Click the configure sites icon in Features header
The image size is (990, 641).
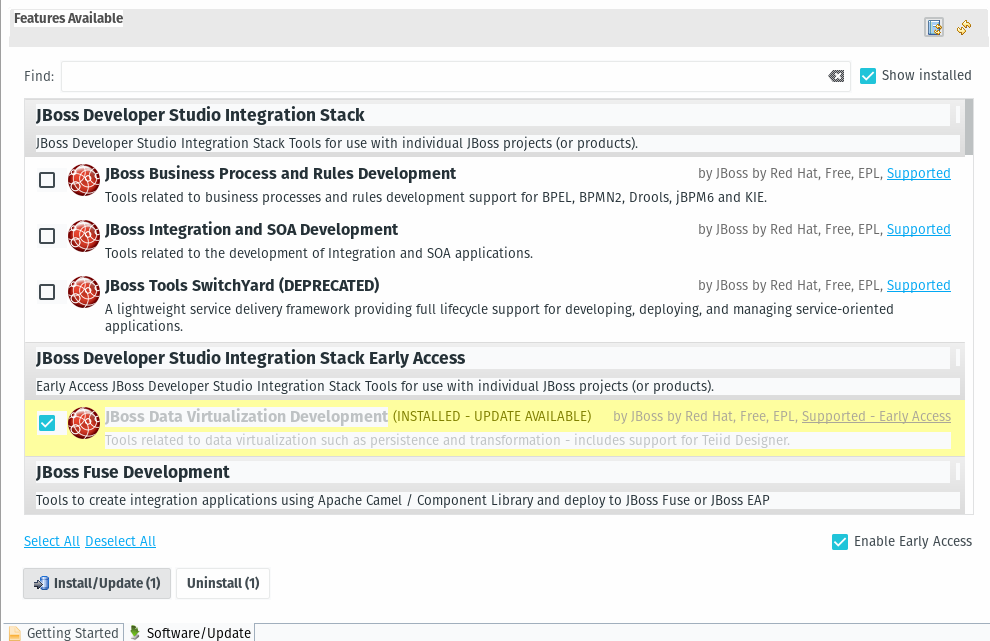click(x=934, y=27)
